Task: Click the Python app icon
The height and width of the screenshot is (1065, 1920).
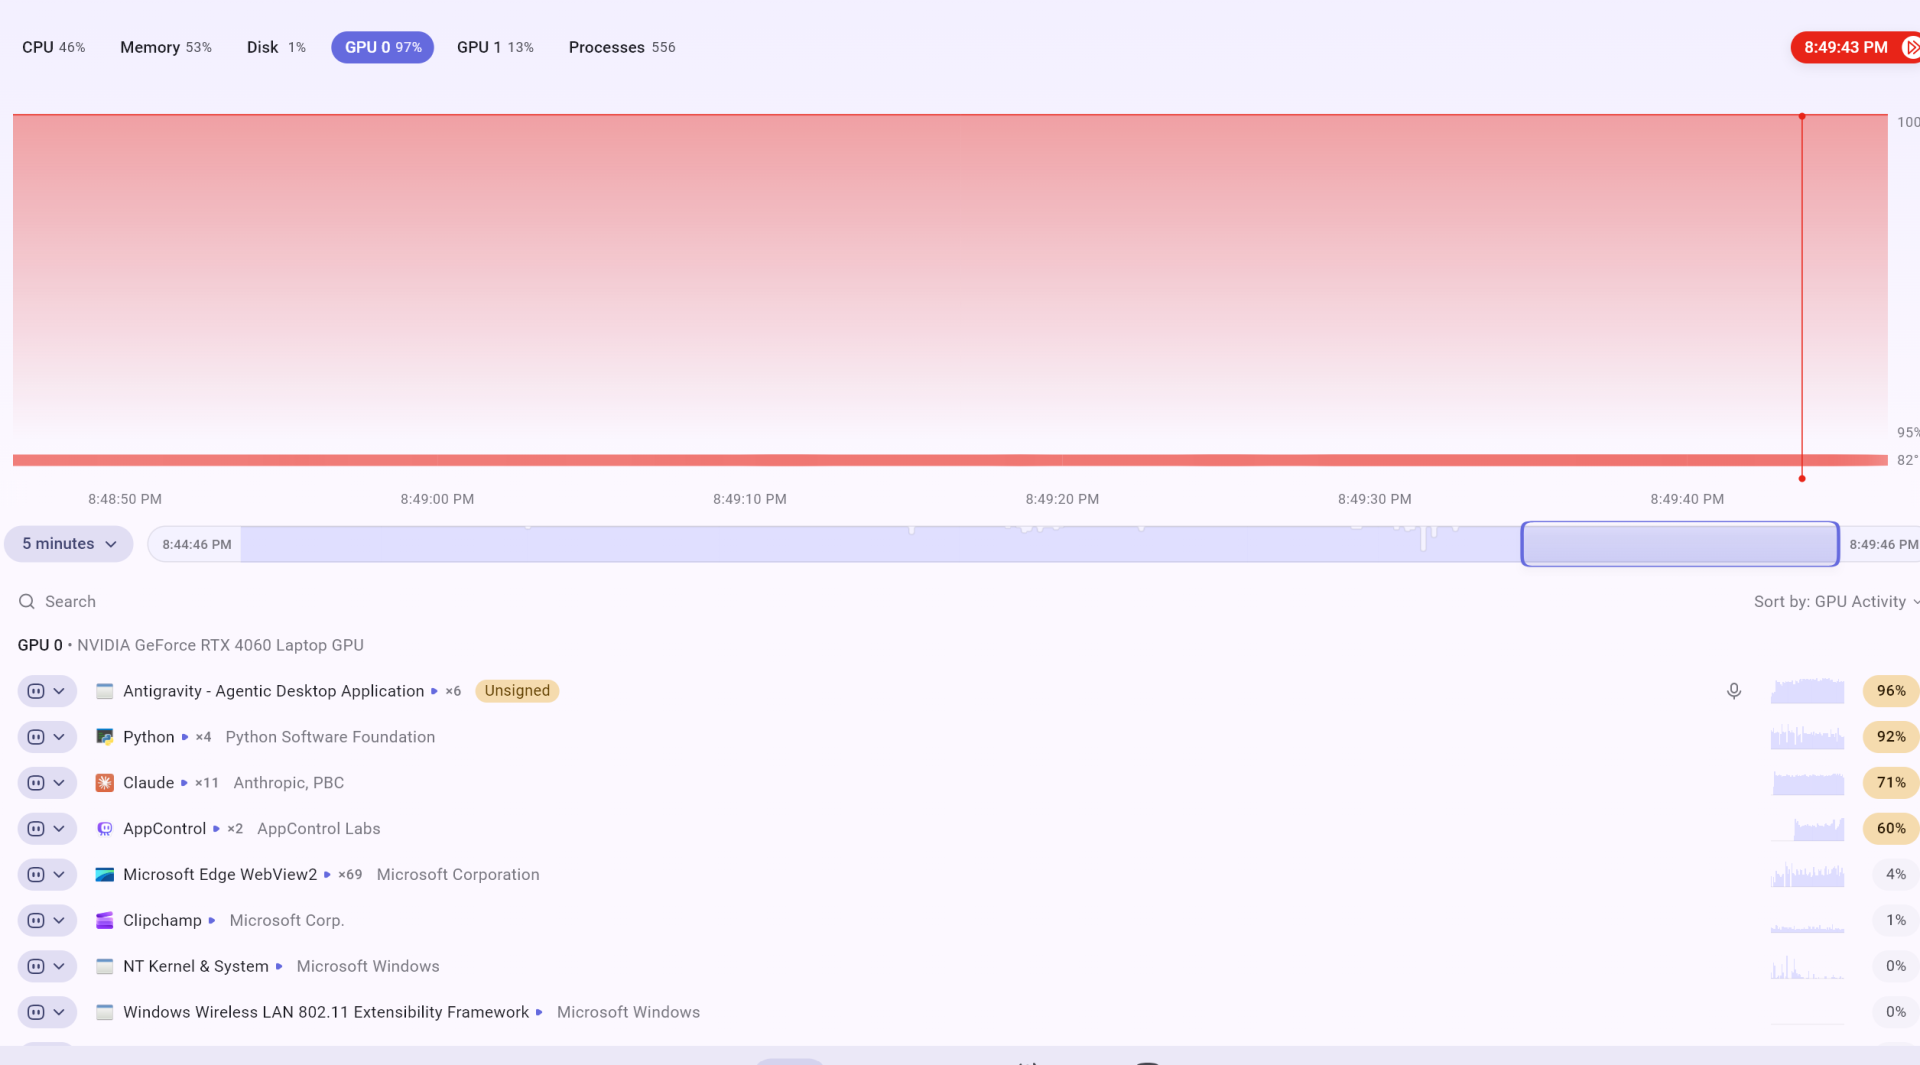Action: (104, 737)
